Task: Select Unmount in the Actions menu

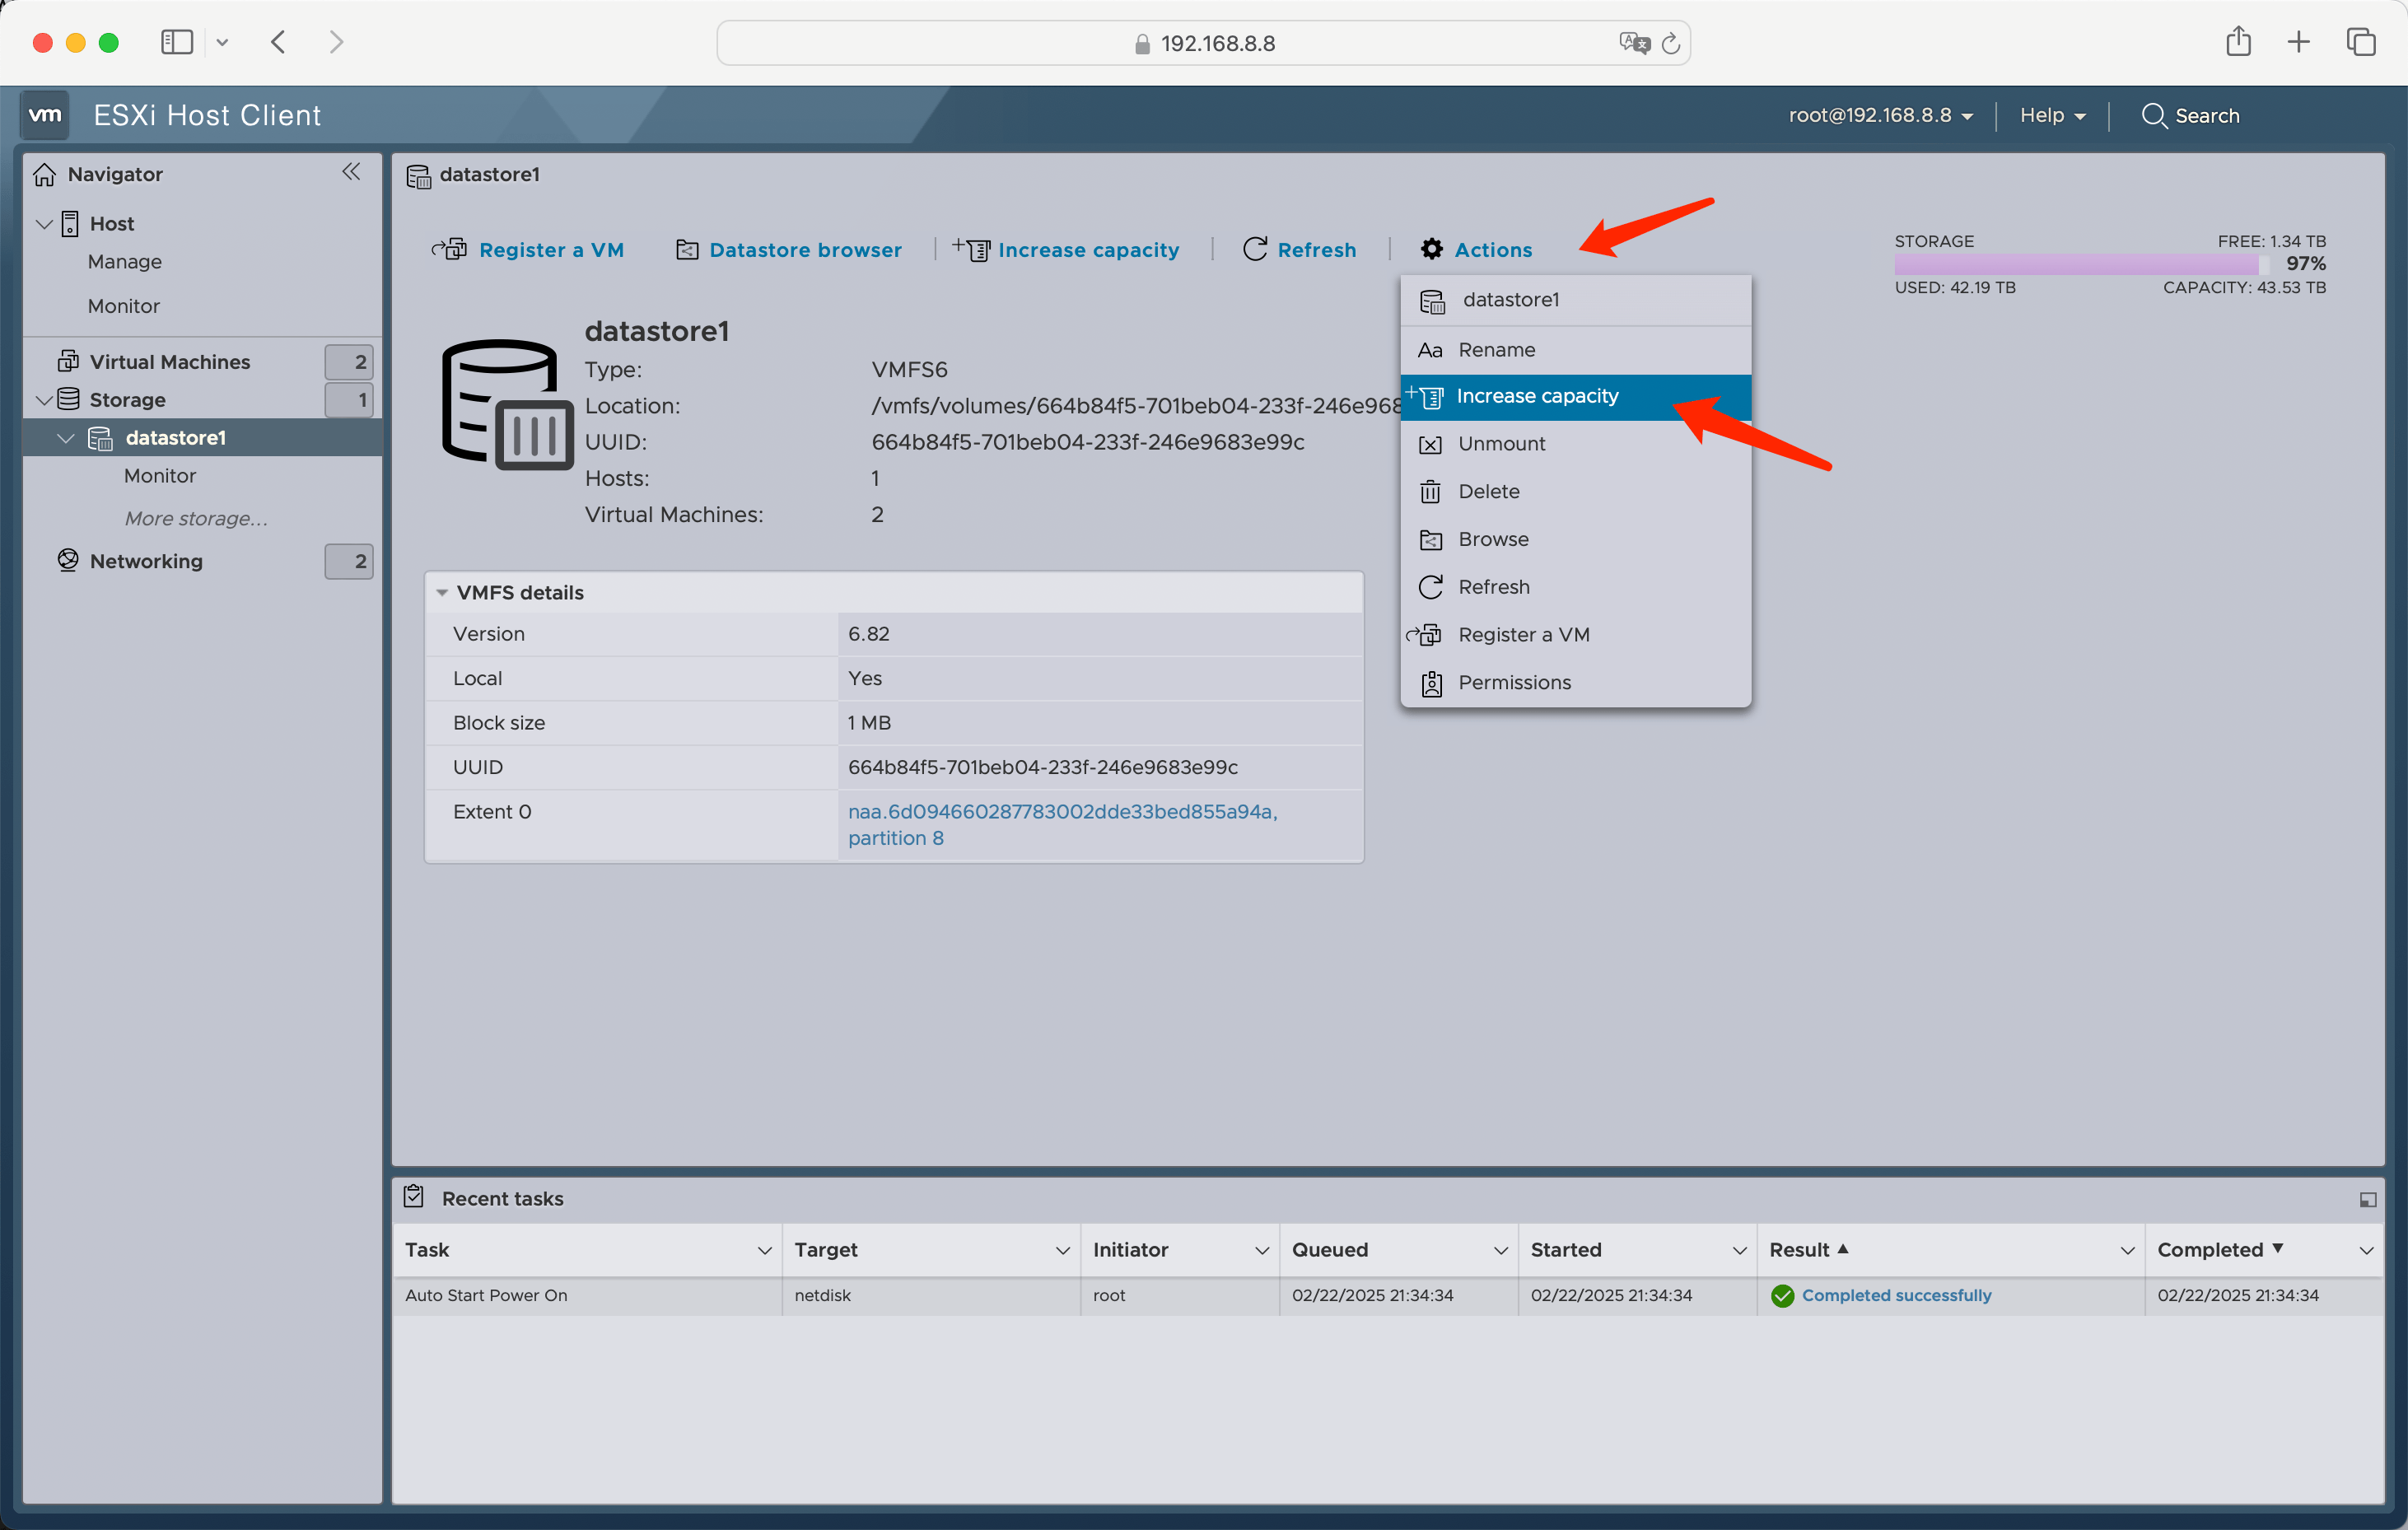Action: tap(1575, 444)
